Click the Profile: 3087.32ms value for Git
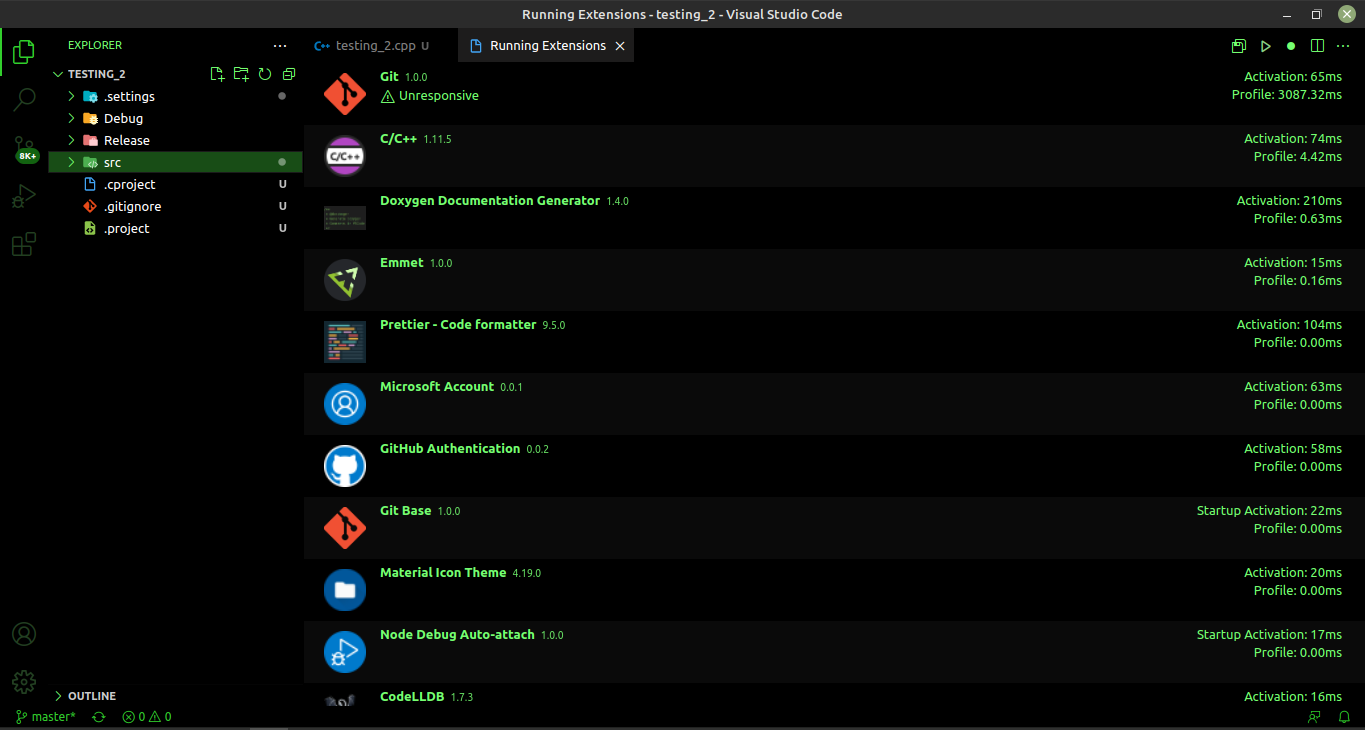 pyautogui.click(x=1287, y=95)
